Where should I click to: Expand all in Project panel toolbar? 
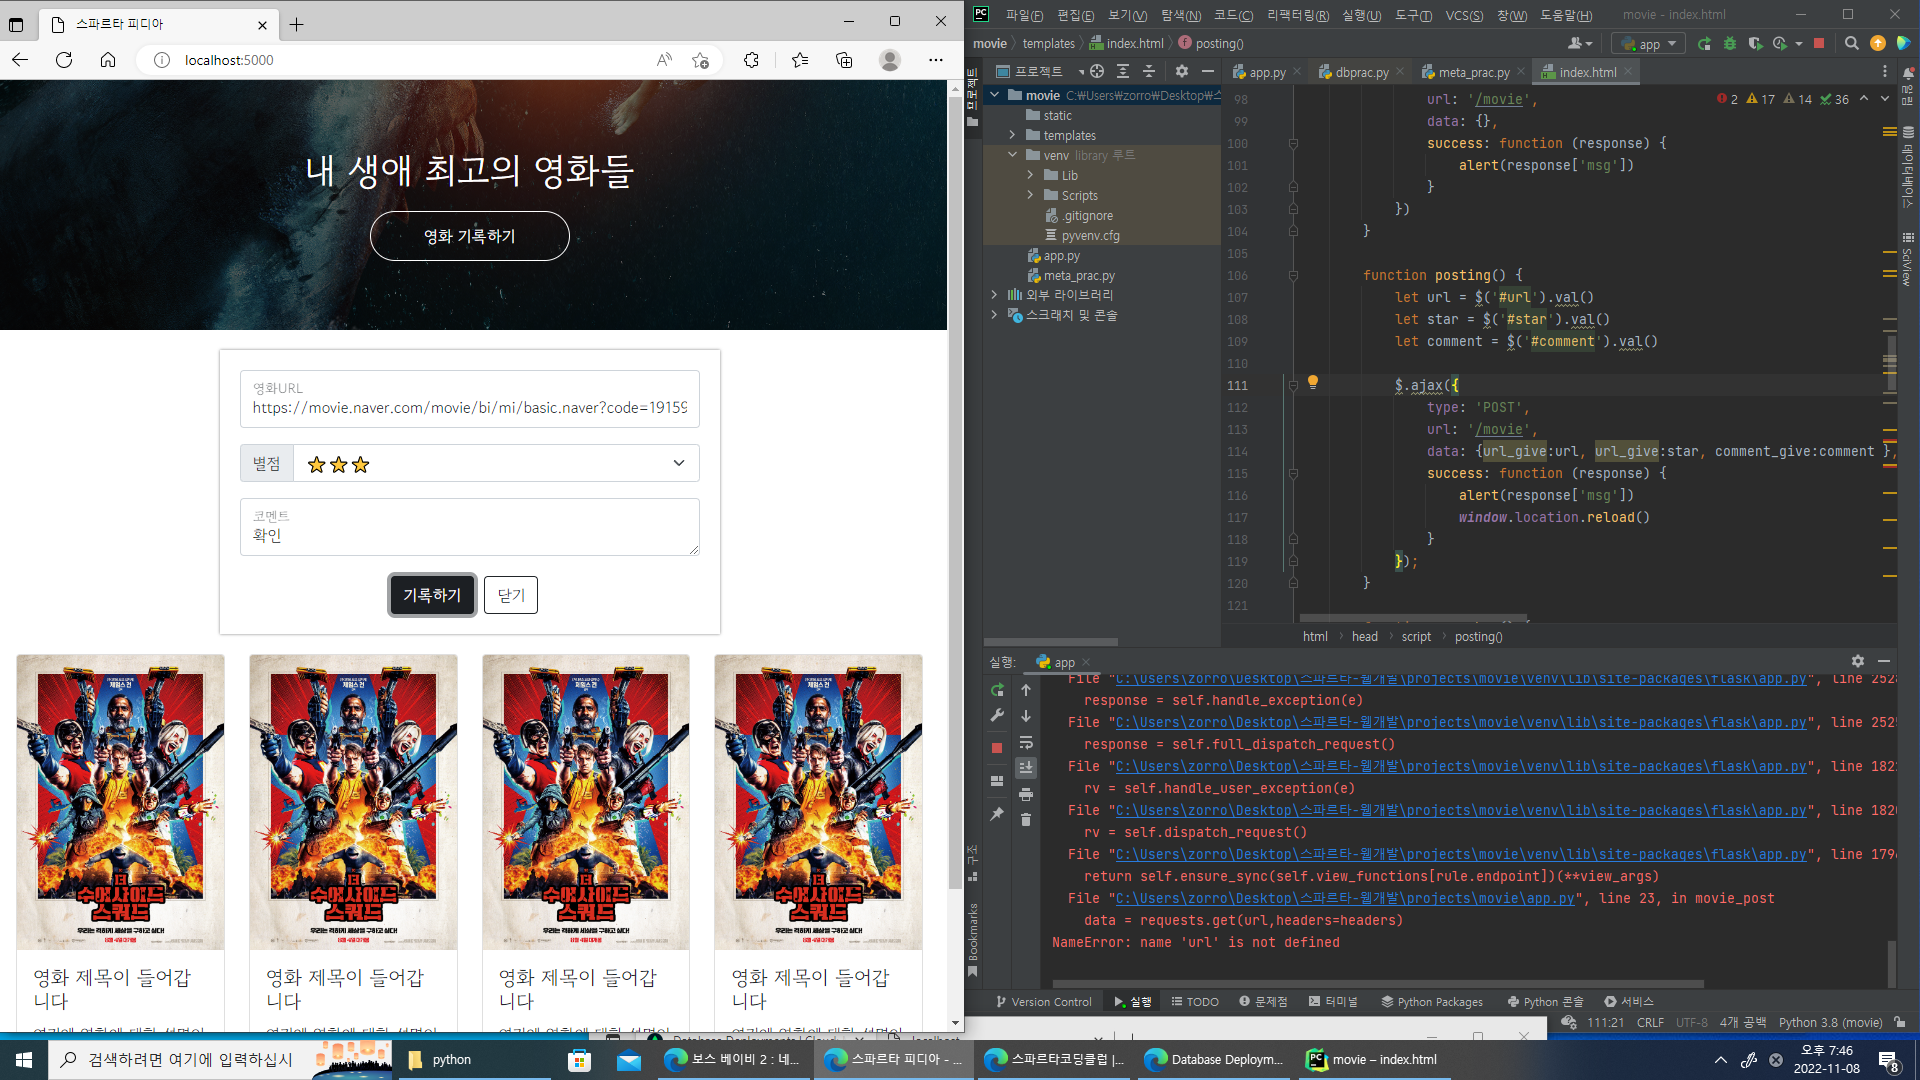(x=1123, y=71)
